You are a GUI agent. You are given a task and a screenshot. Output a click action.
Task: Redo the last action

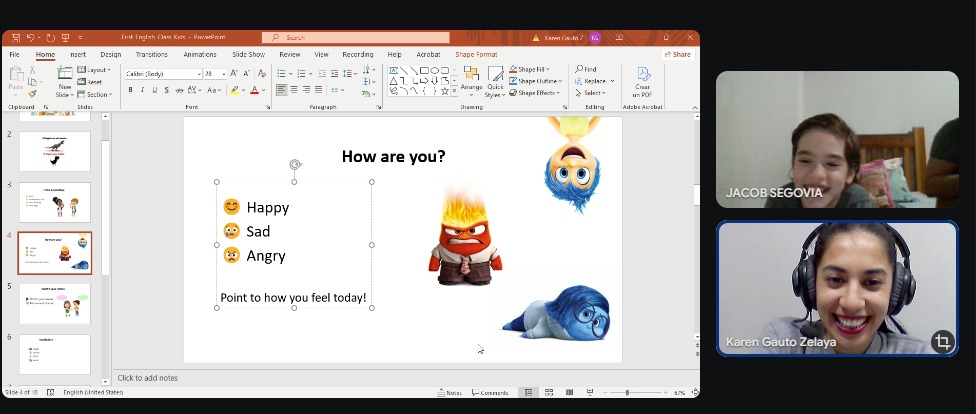click(x=50, y=38)
